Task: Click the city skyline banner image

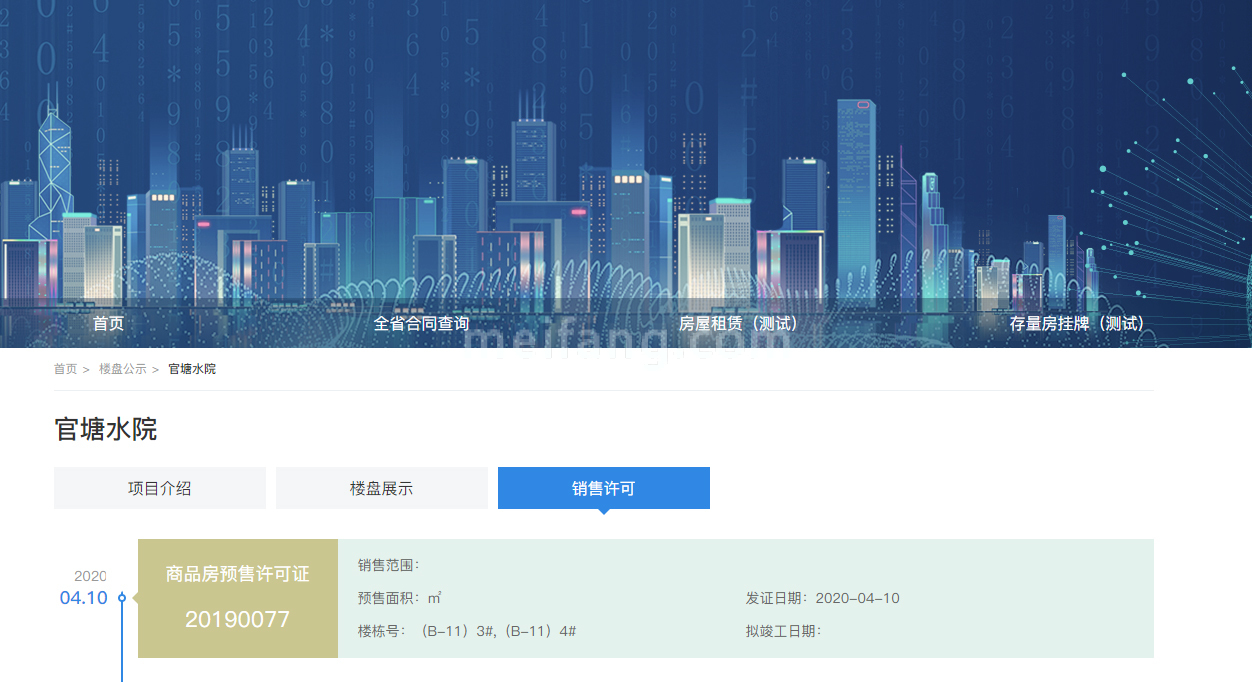Action: click(x=626, y=150)
